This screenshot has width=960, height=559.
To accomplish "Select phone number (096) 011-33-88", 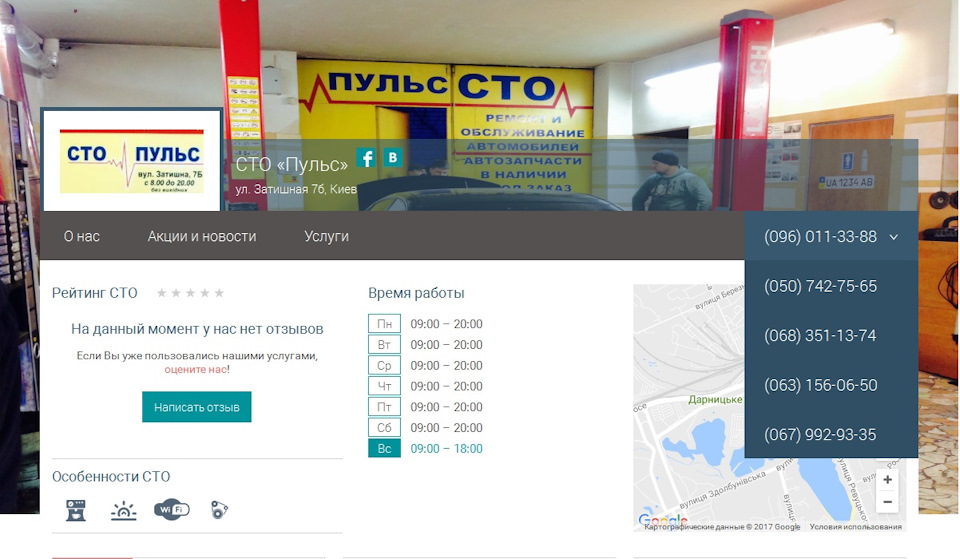I will click(820, 237).
